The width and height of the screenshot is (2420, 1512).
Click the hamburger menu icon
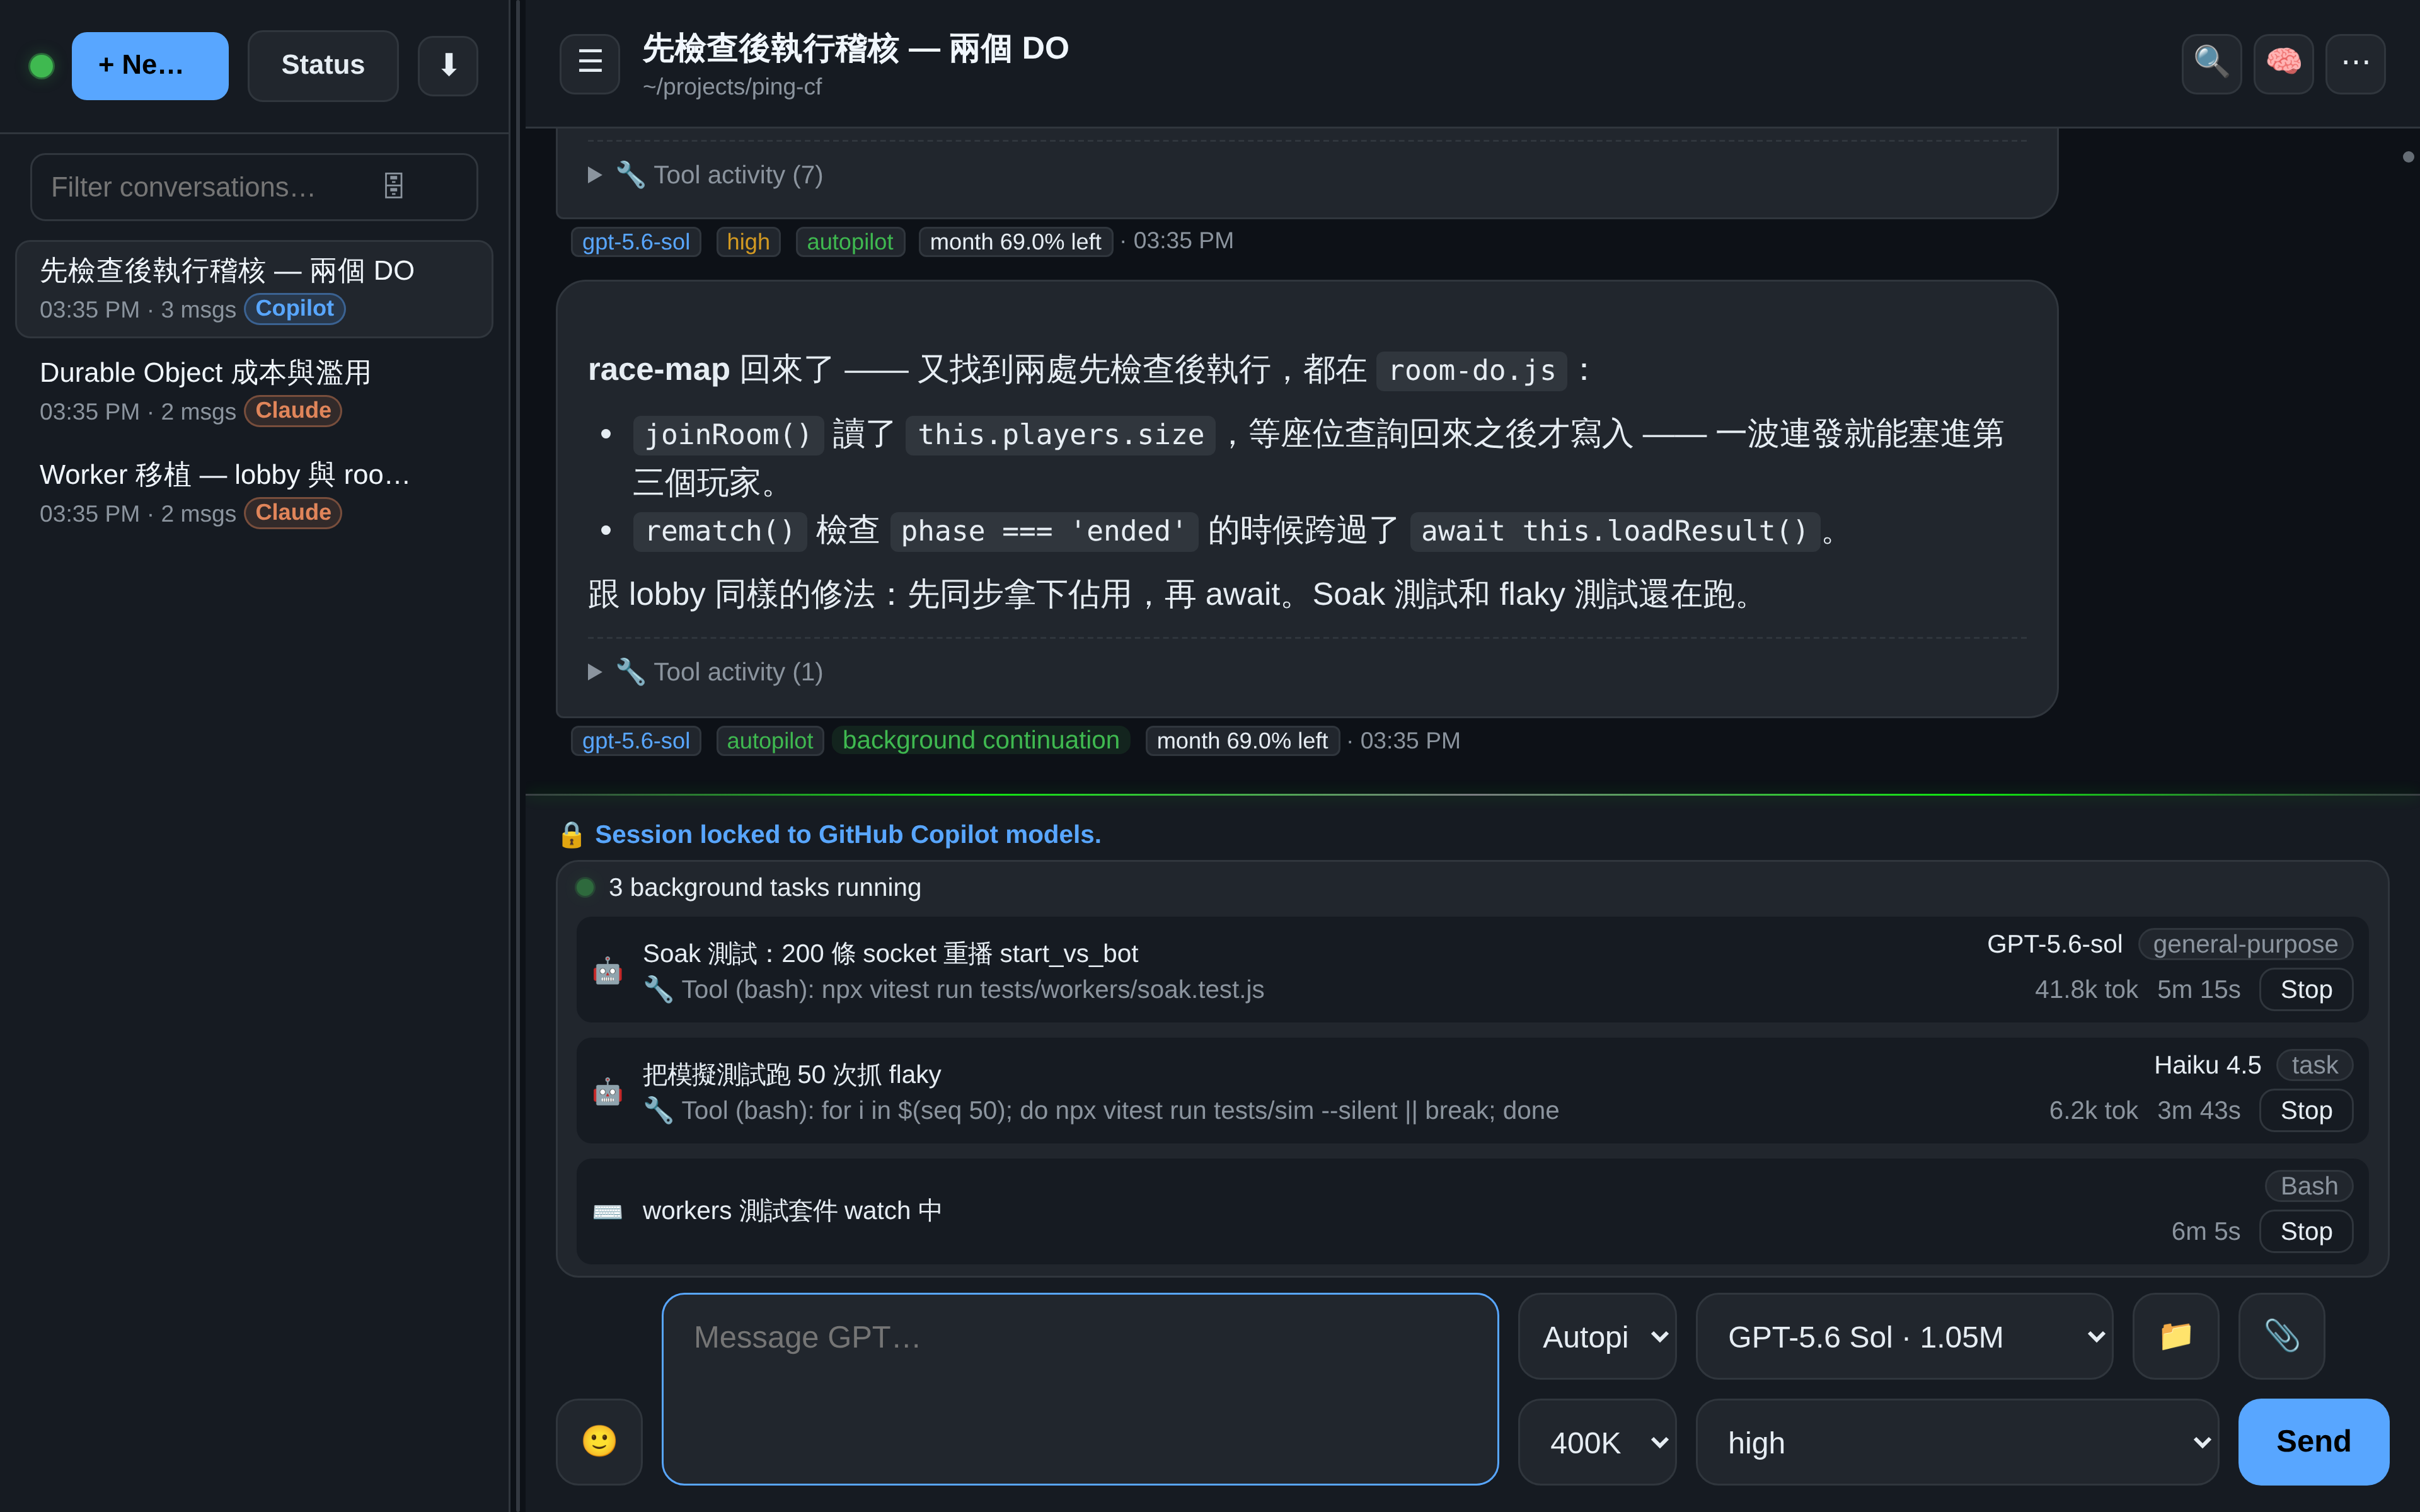590,63
